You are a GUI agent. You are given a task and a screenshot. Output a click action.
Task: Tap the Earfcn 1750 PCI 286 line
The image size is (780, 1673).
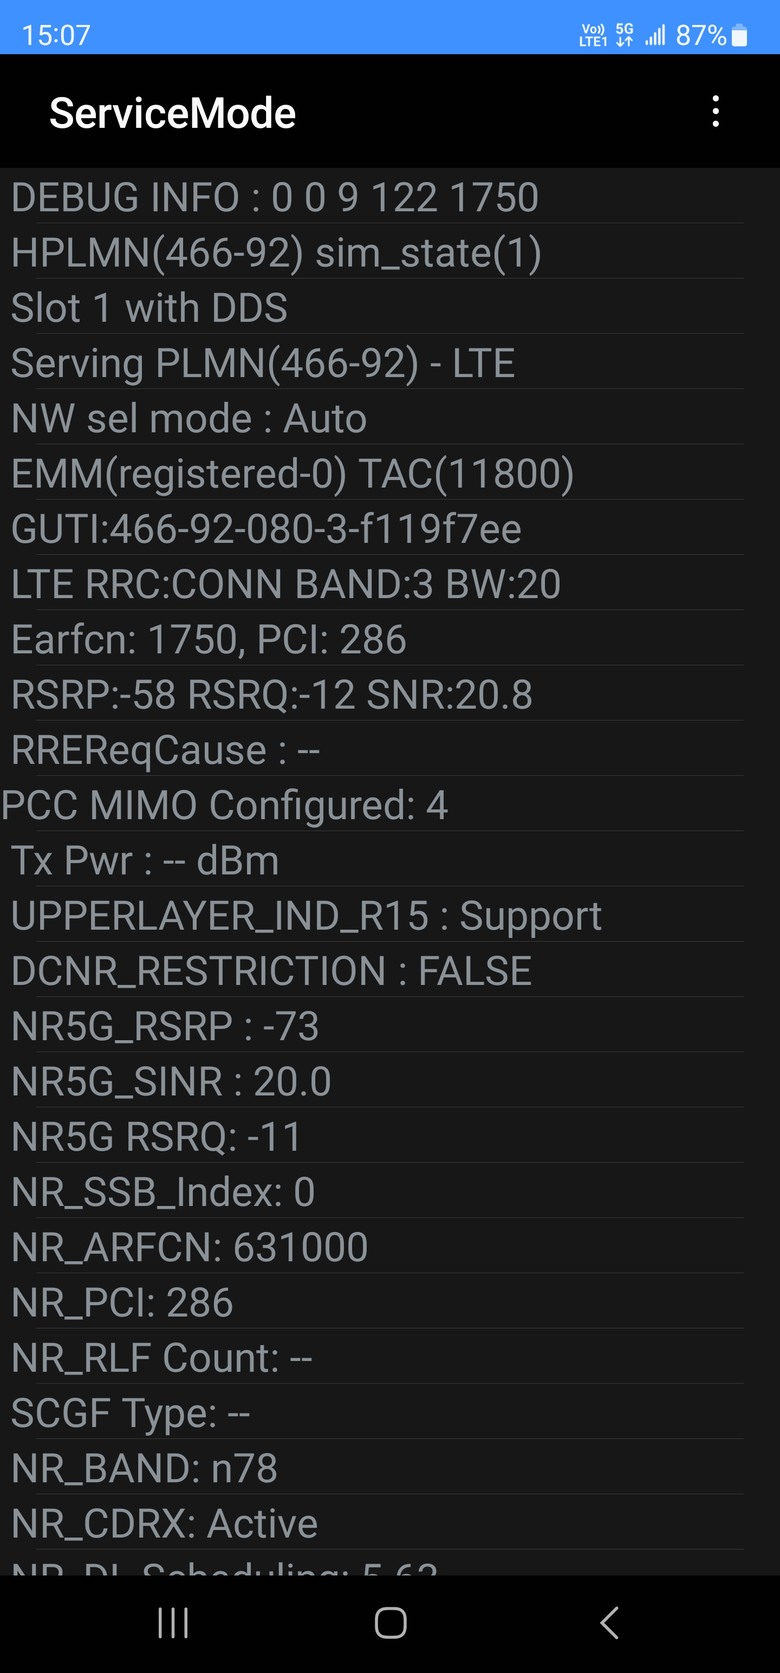[372, 639]
